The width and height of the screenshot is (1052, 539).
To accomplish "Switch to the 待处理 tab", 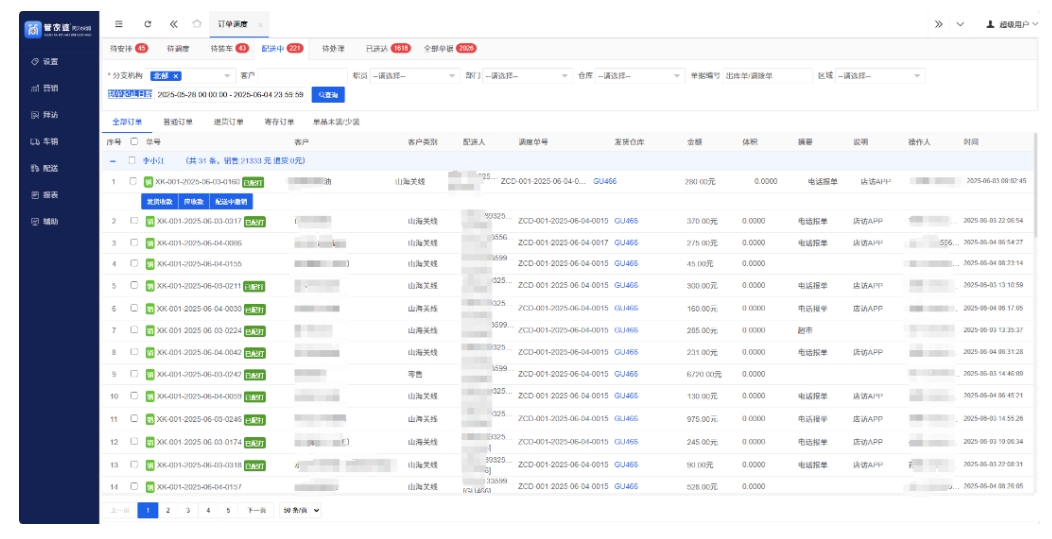I will click(x=333, y=48).
